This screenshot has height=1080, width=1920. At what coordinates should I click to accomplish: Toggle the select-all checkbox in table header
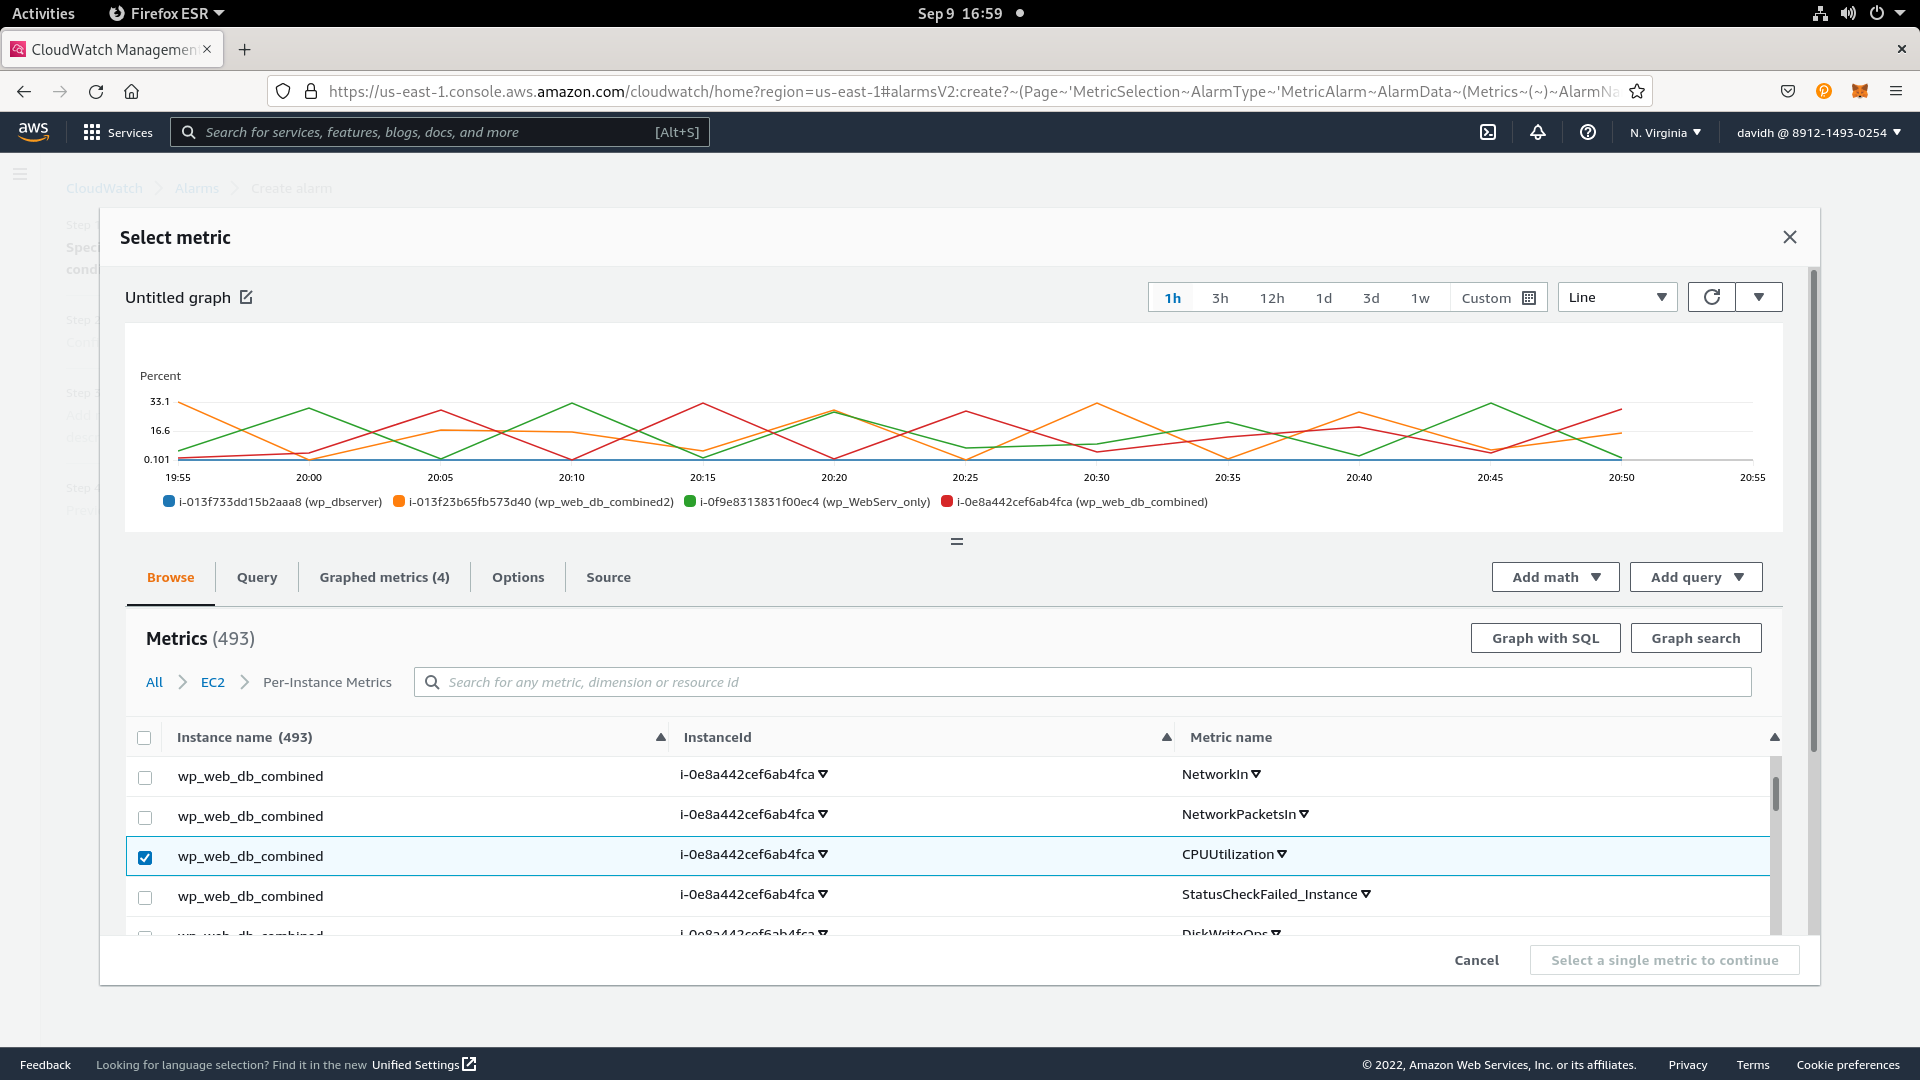tap(144, 738)
